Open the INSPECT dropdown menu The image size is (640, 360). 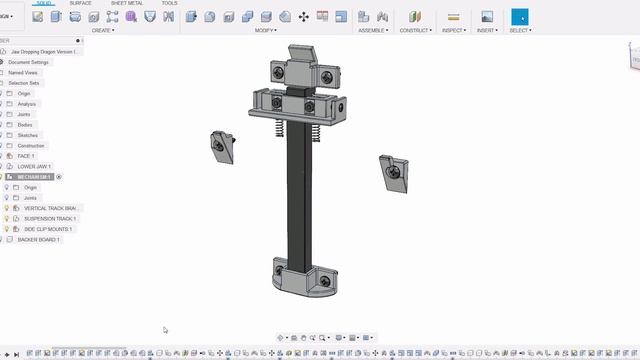pos(454,31)
